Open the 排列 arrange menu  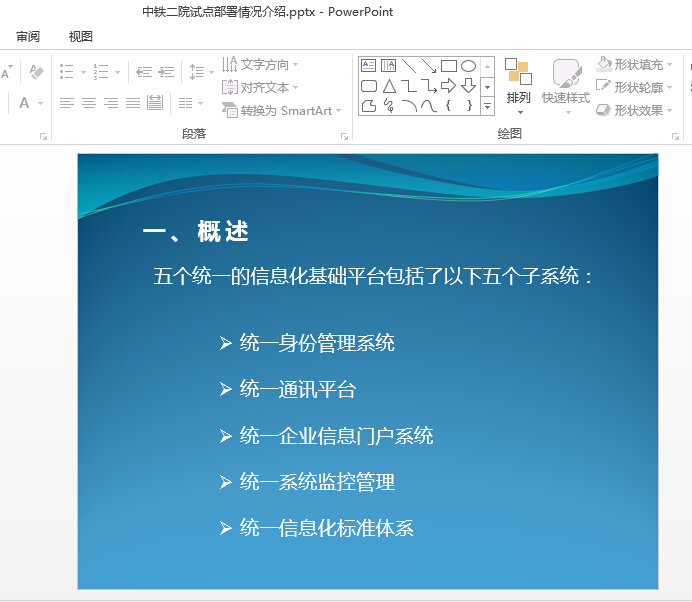click(519, 87)
